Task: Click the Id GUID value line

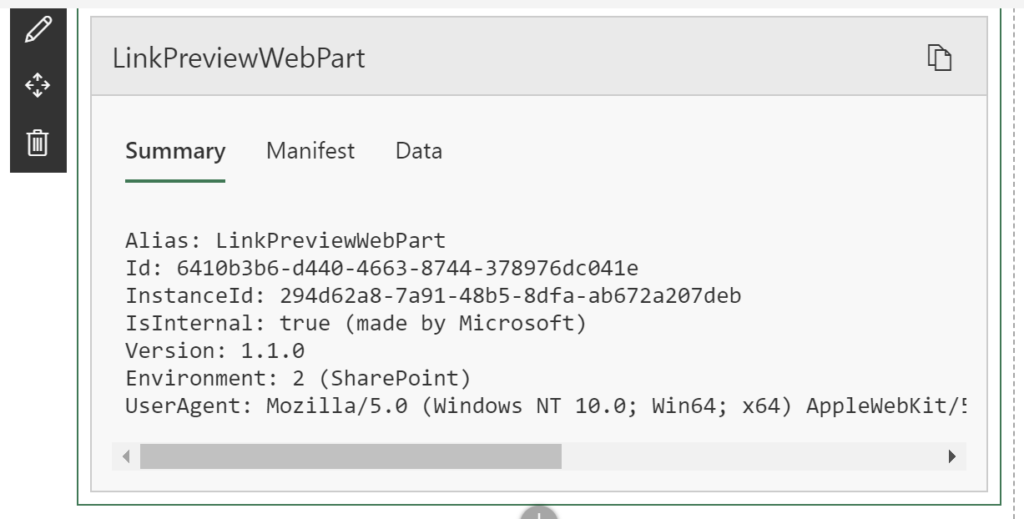Action: [x=382, y=268]
